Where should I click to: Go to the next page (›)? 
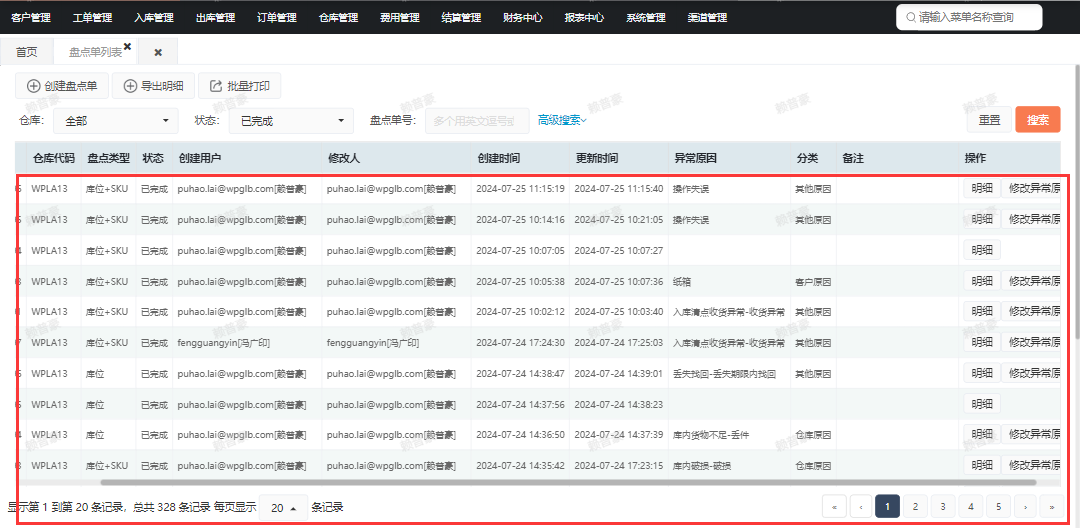[1025, 507]
